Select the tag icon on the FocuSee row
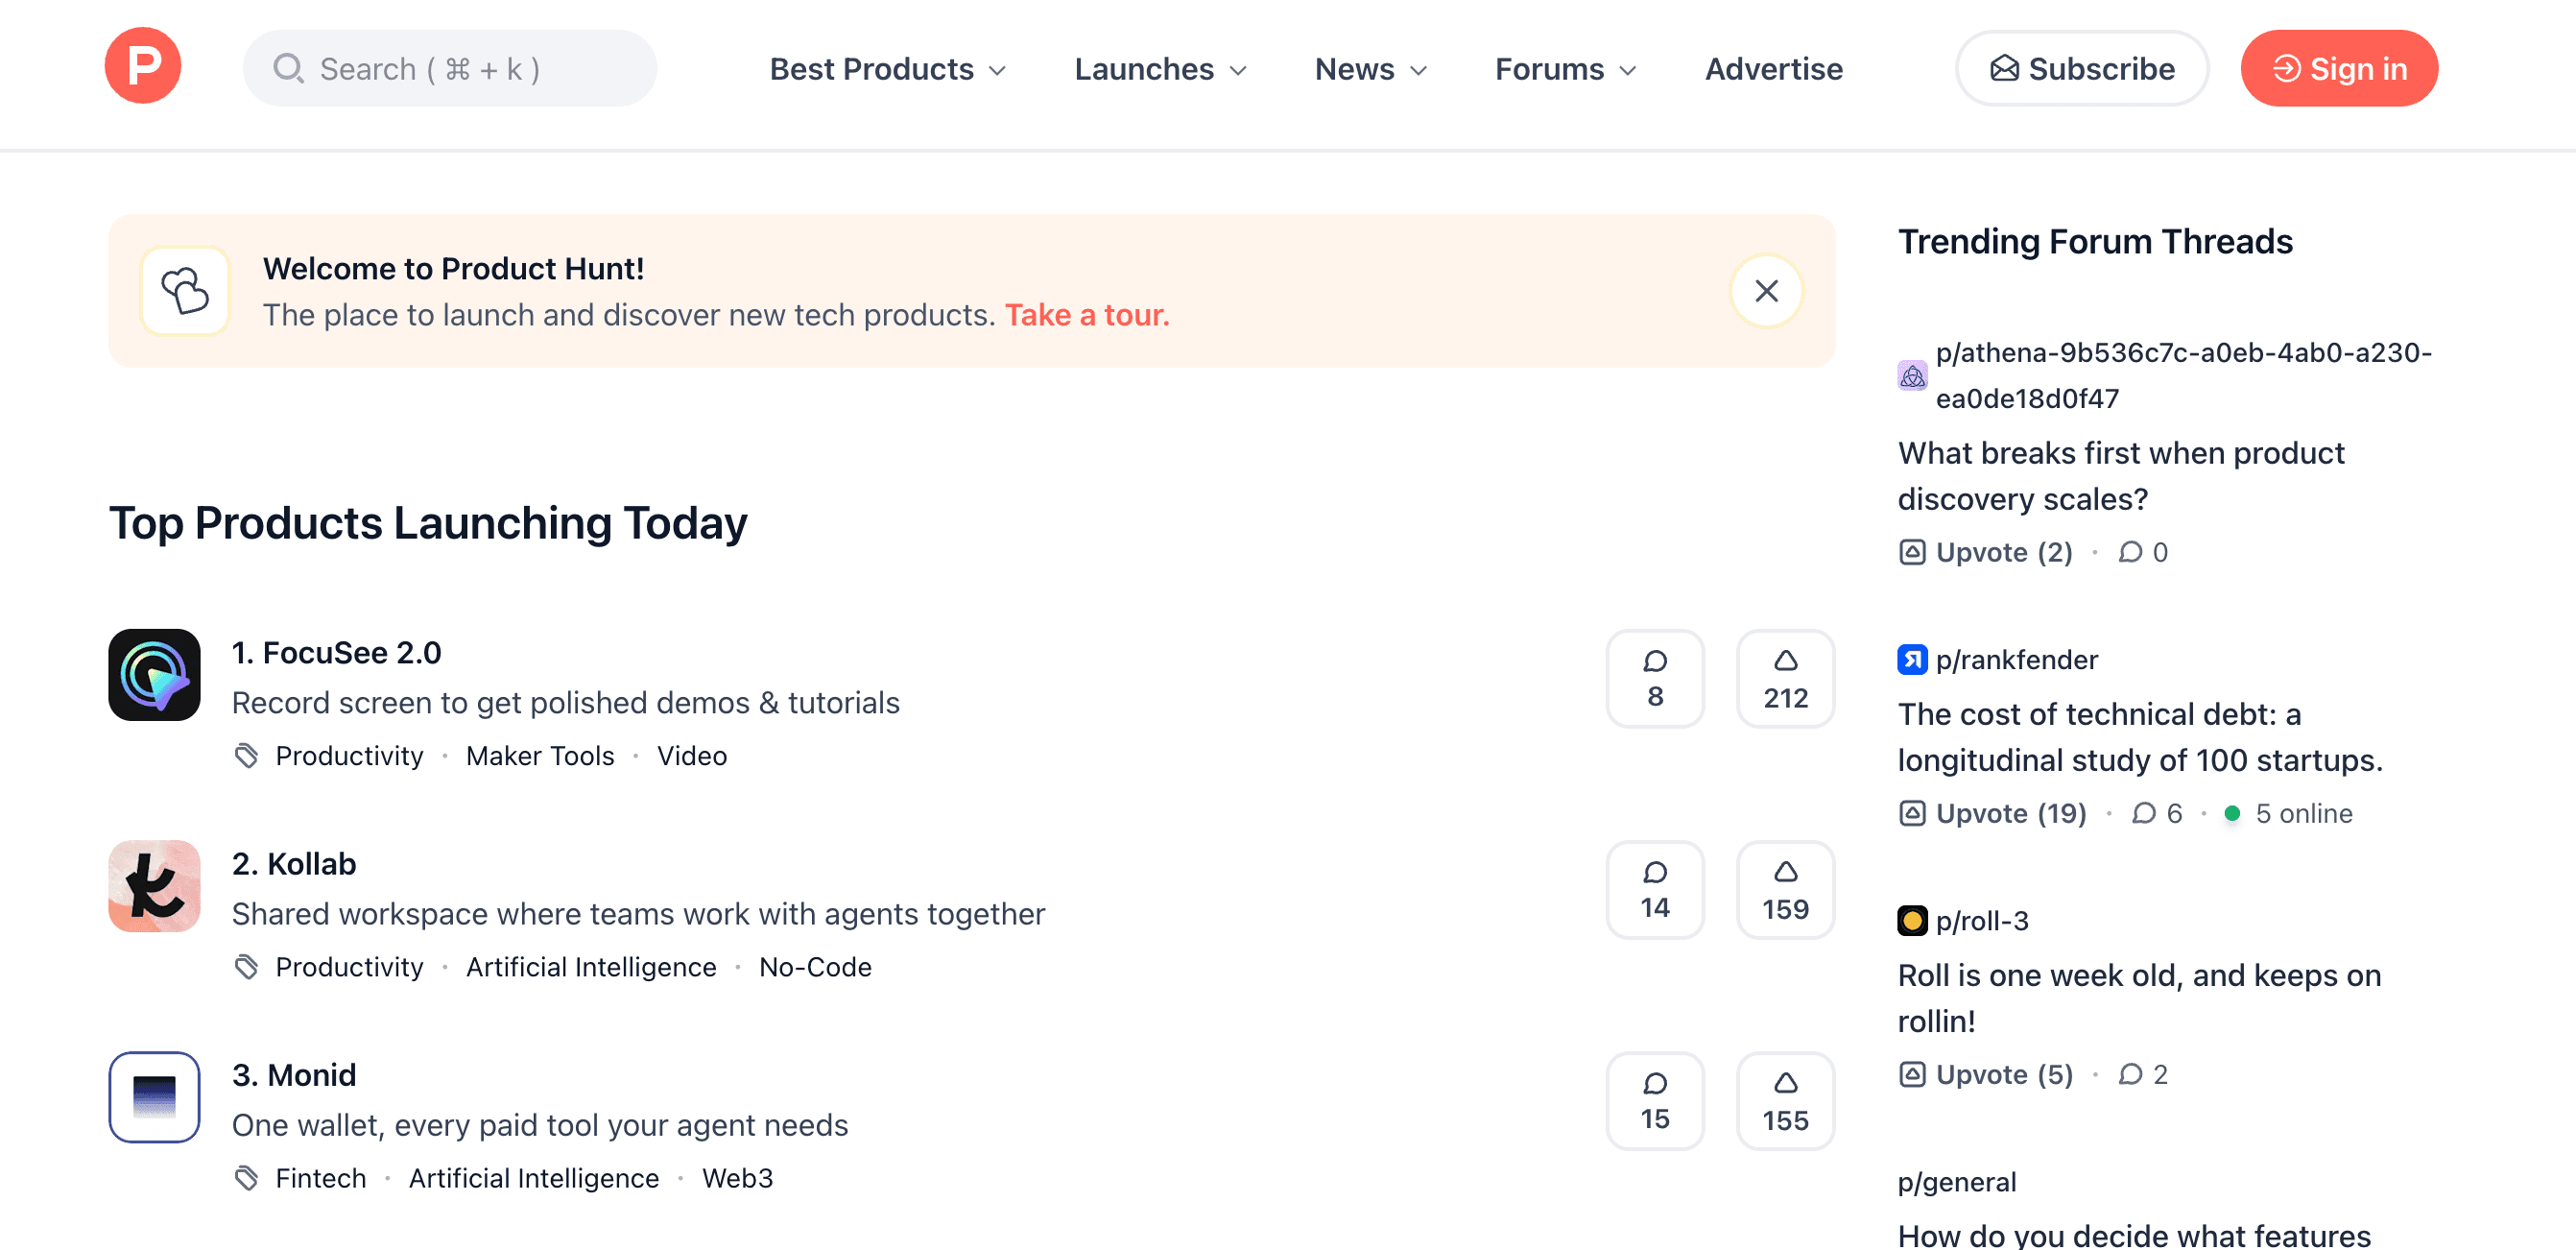 [x=246, y=756]
